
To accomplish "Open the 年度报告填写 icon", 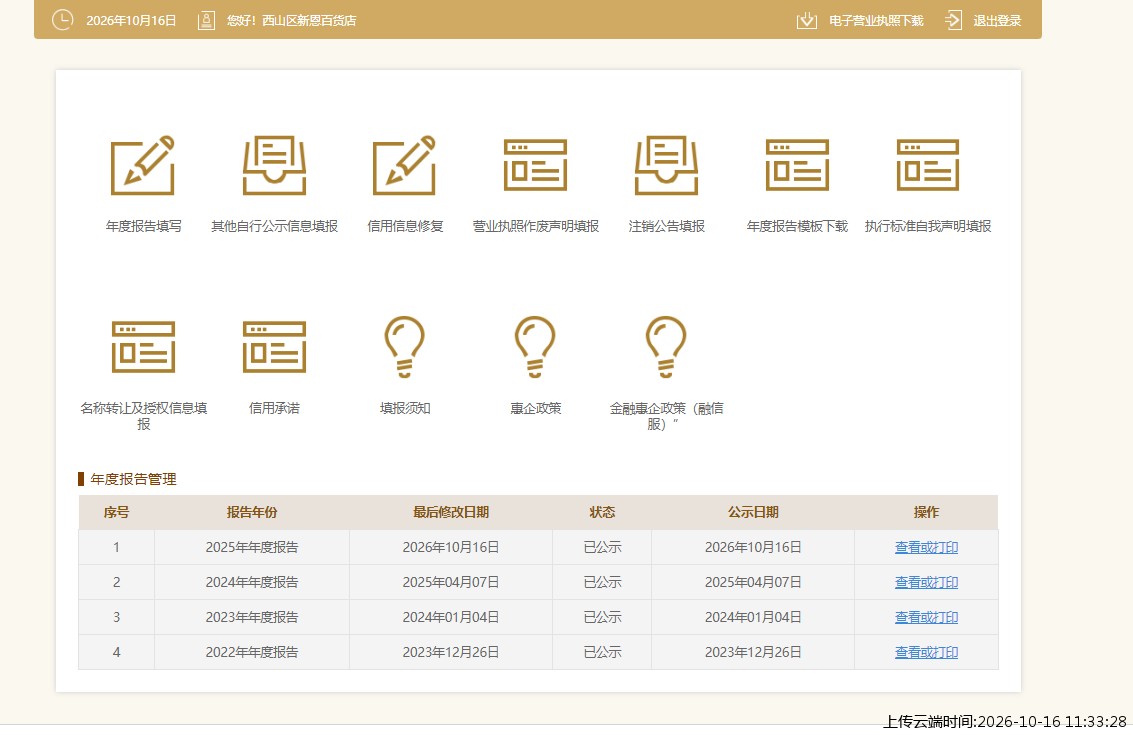I will 143,166.
